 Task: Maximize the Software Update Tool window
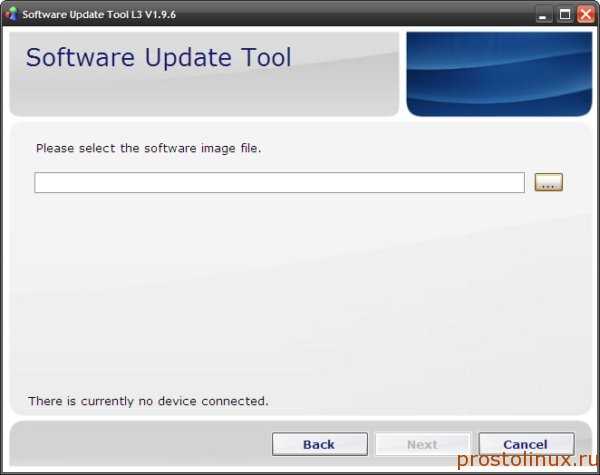565,15
